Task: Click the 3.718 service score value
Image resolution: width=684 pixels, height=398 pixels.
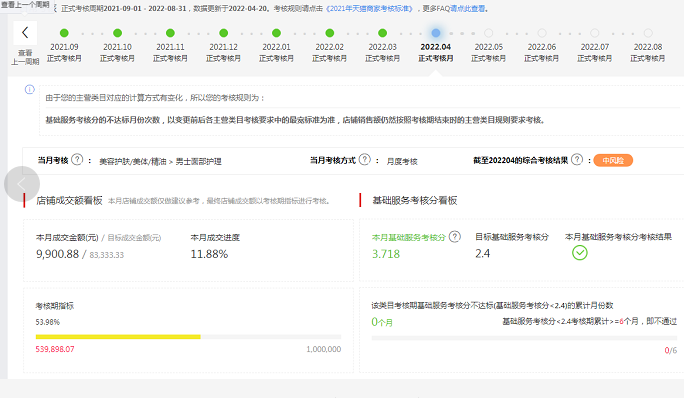Action: 386,254
